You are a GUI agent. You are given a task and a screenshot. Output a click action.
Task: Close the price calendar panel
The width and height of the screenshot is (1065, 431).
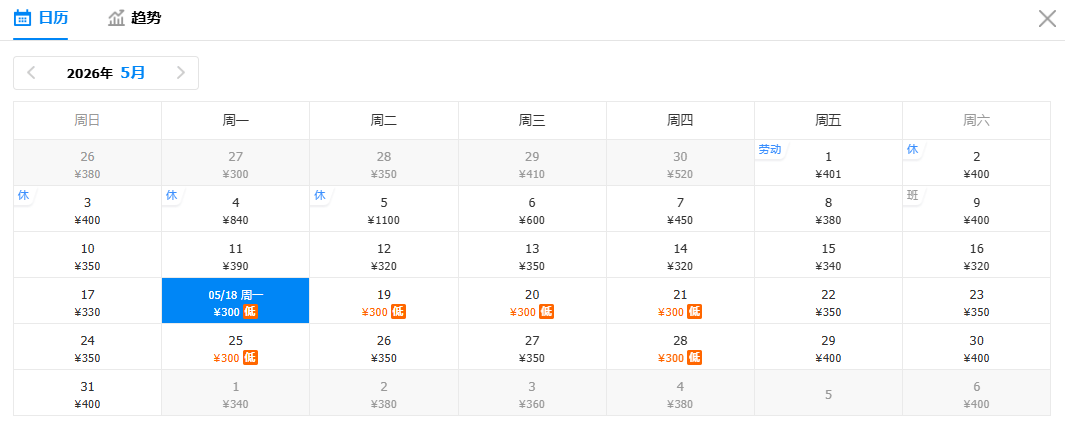(x=1047, y=18)
